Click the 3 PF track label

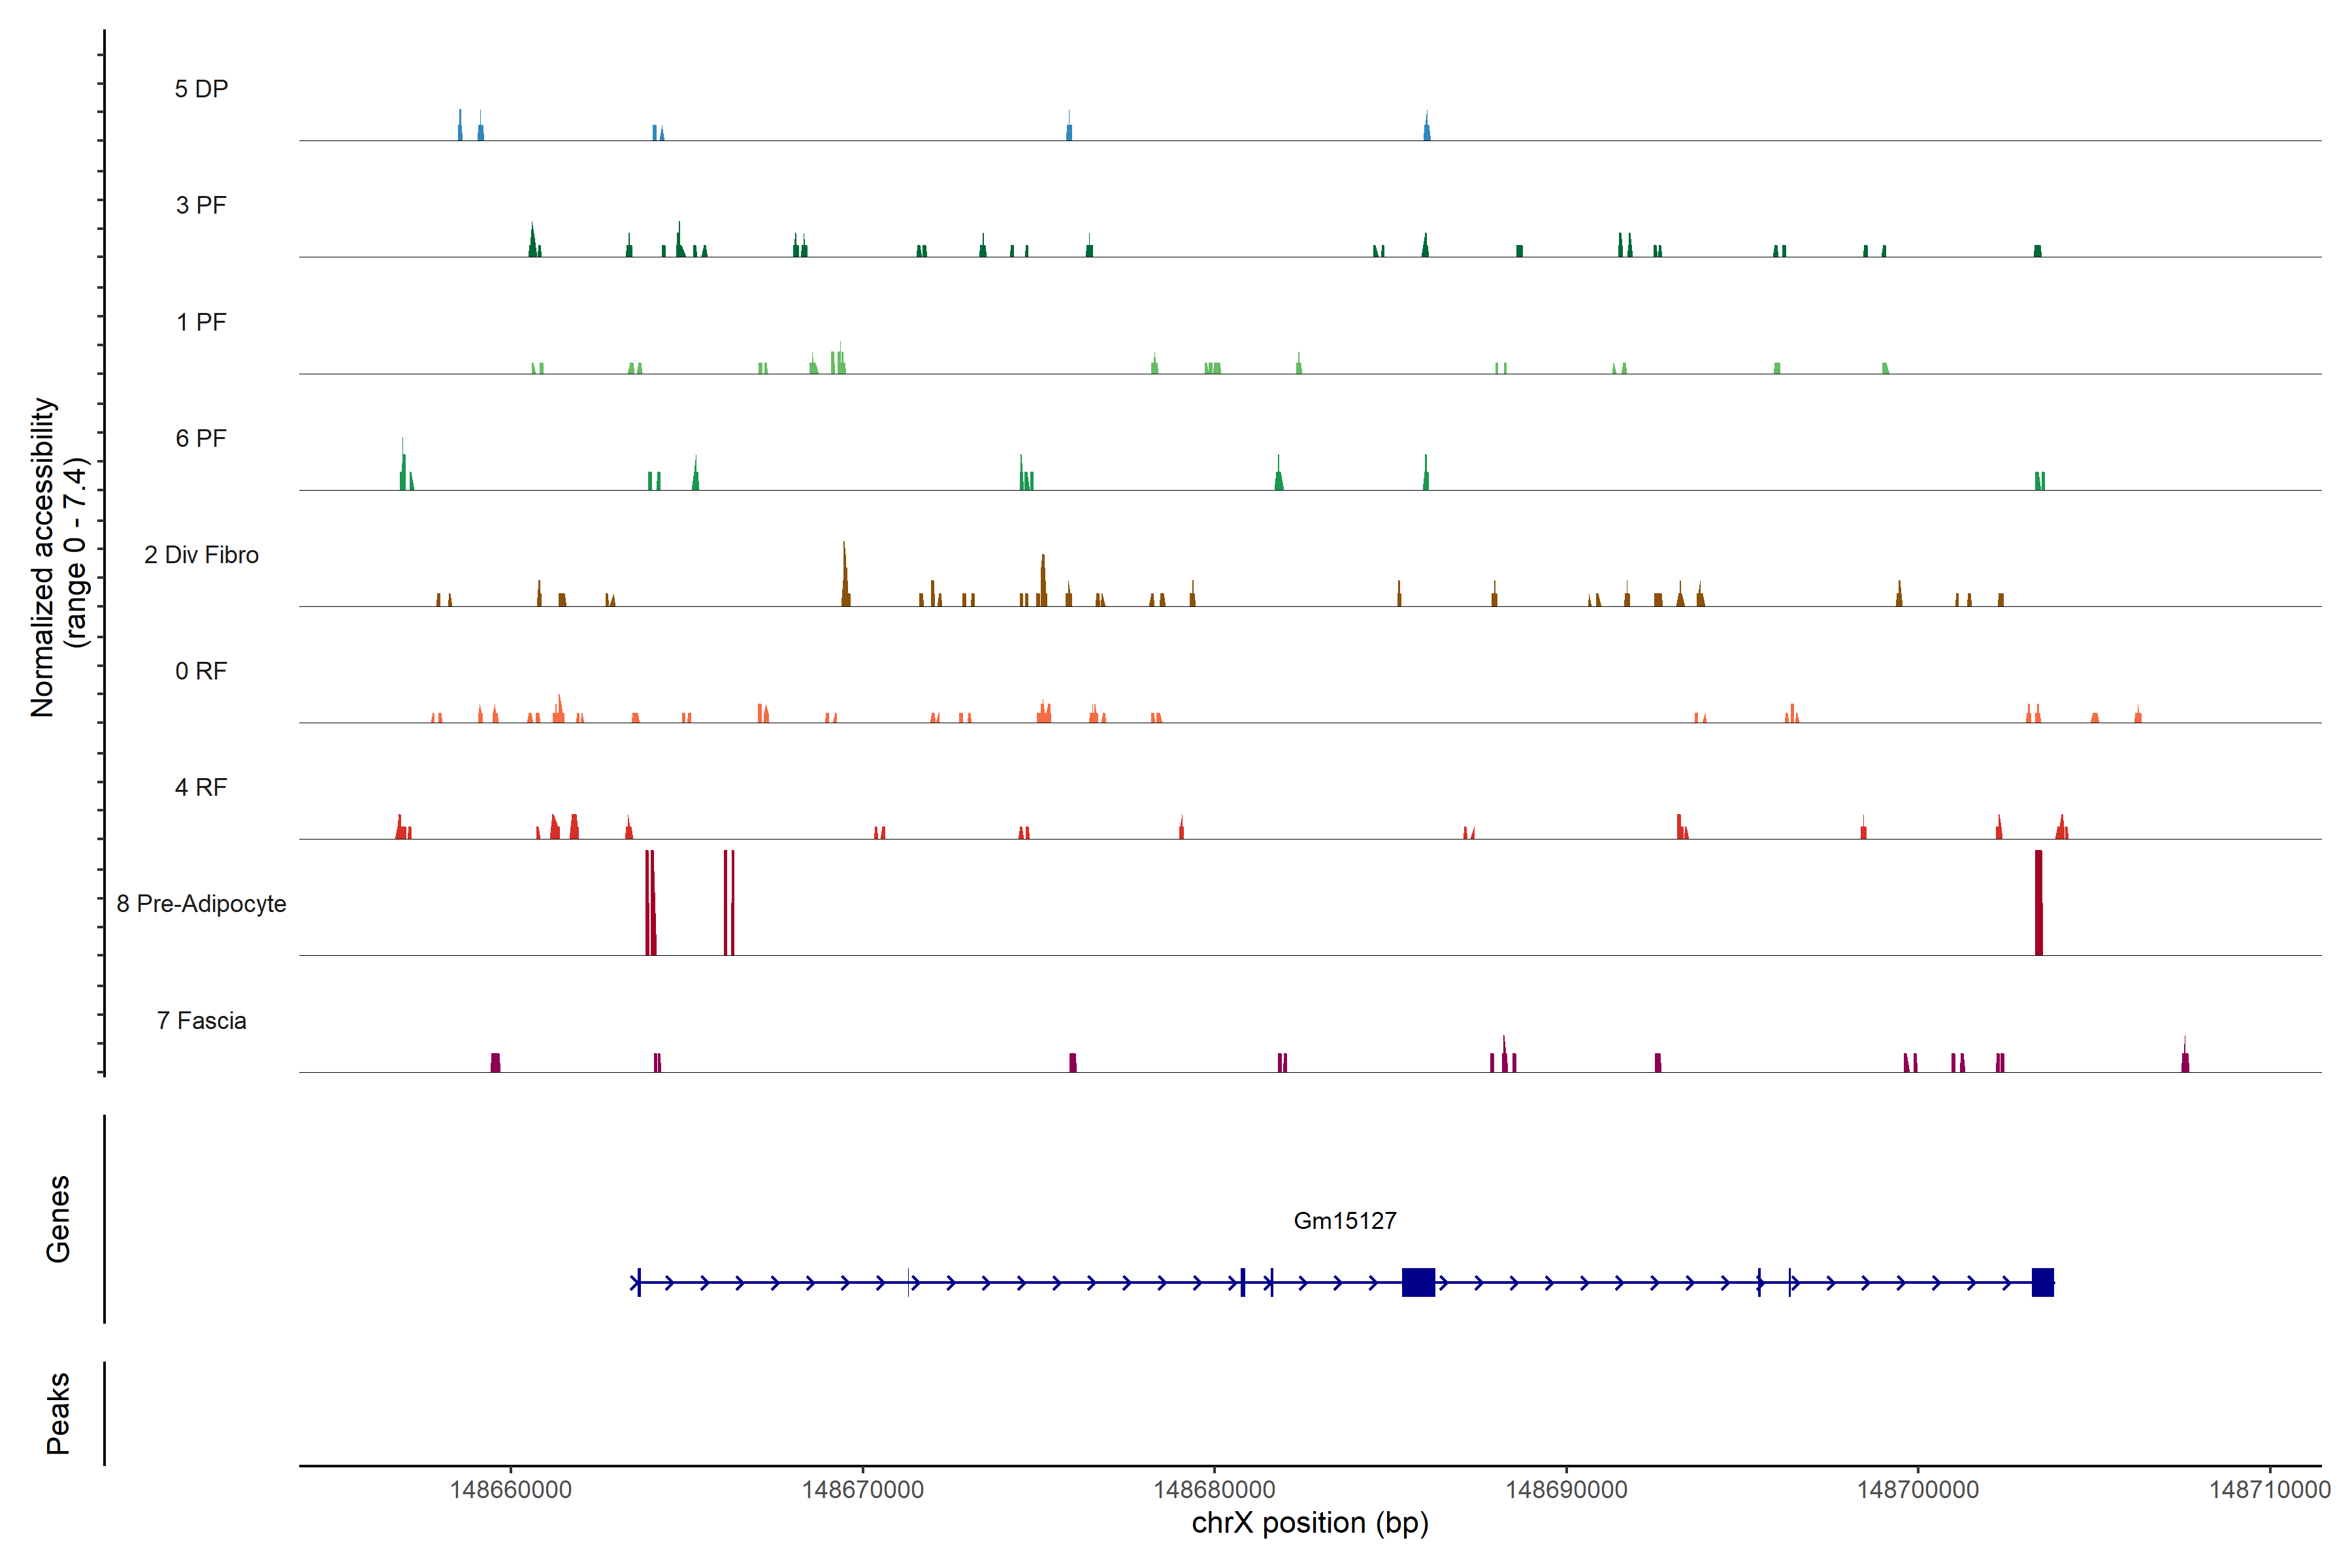(201, 205)
